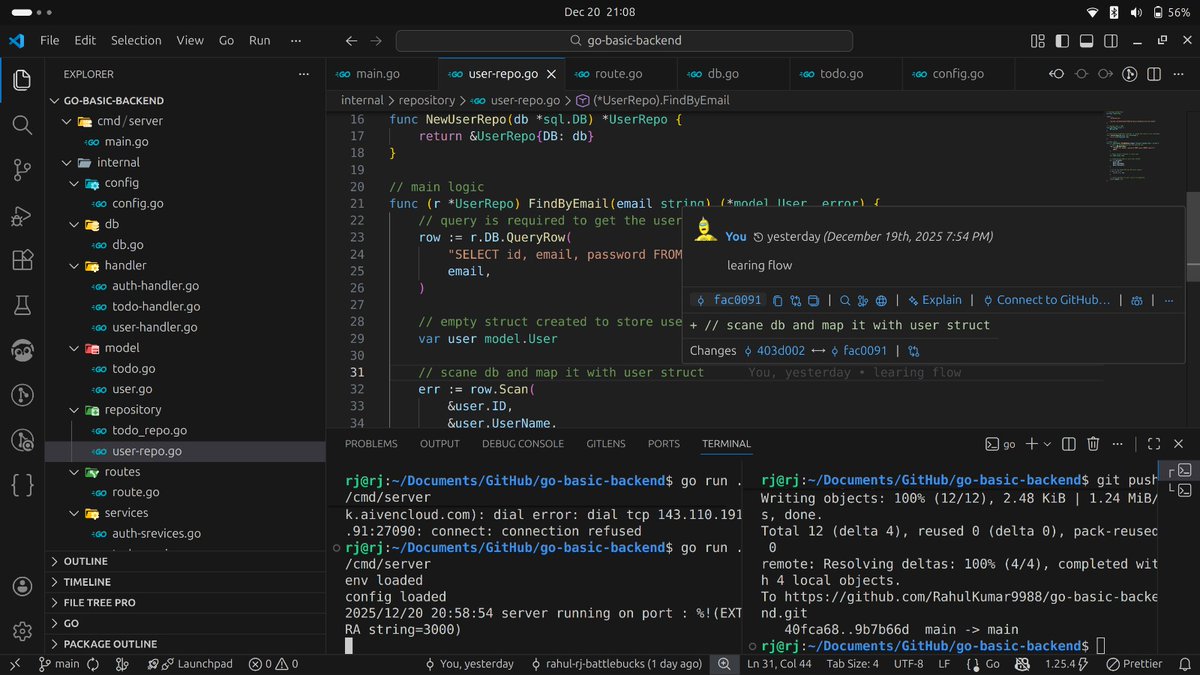Split the terminal
The width and height of the screenshot is (1200, 675).
(x=1069, y=444)
